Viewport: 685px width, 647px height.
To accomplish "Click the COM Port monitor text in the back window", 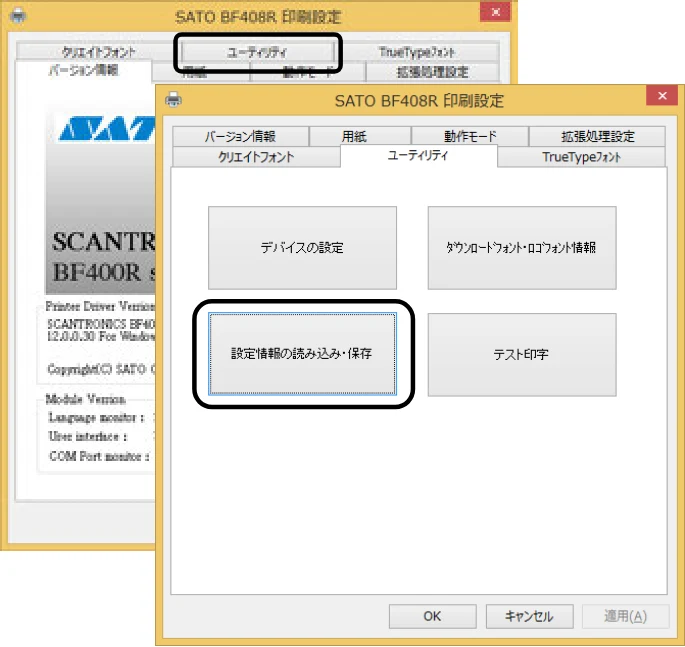I will (99, 456).
